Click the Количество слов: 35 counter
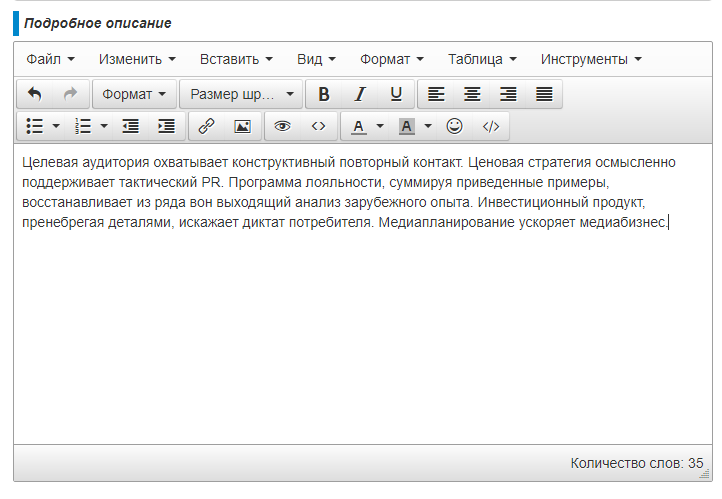The image size is (722, 499). (637, 463)
